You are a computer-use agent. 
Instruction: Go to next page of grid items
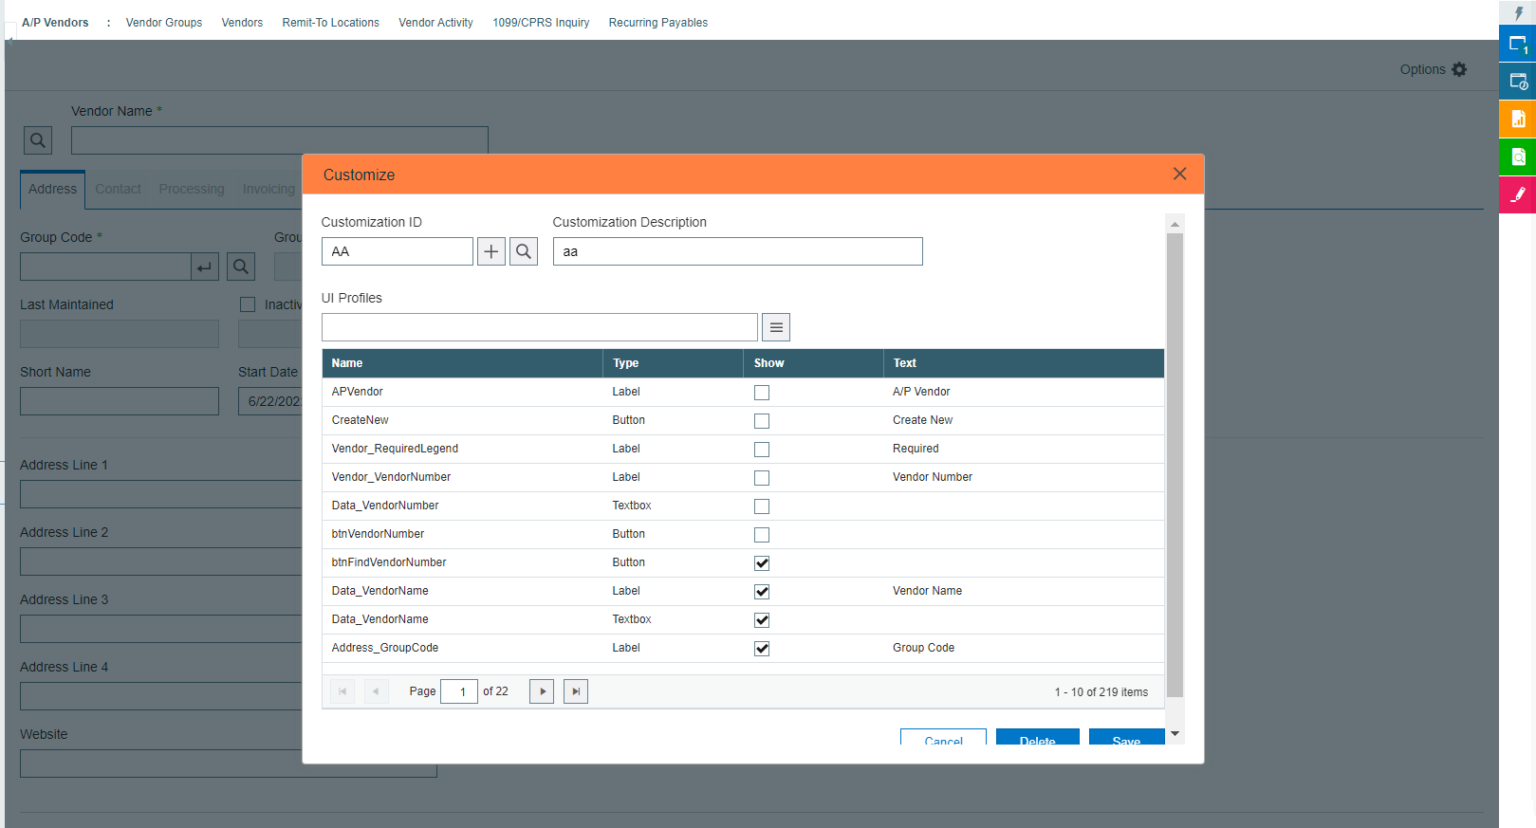(541, 691)
